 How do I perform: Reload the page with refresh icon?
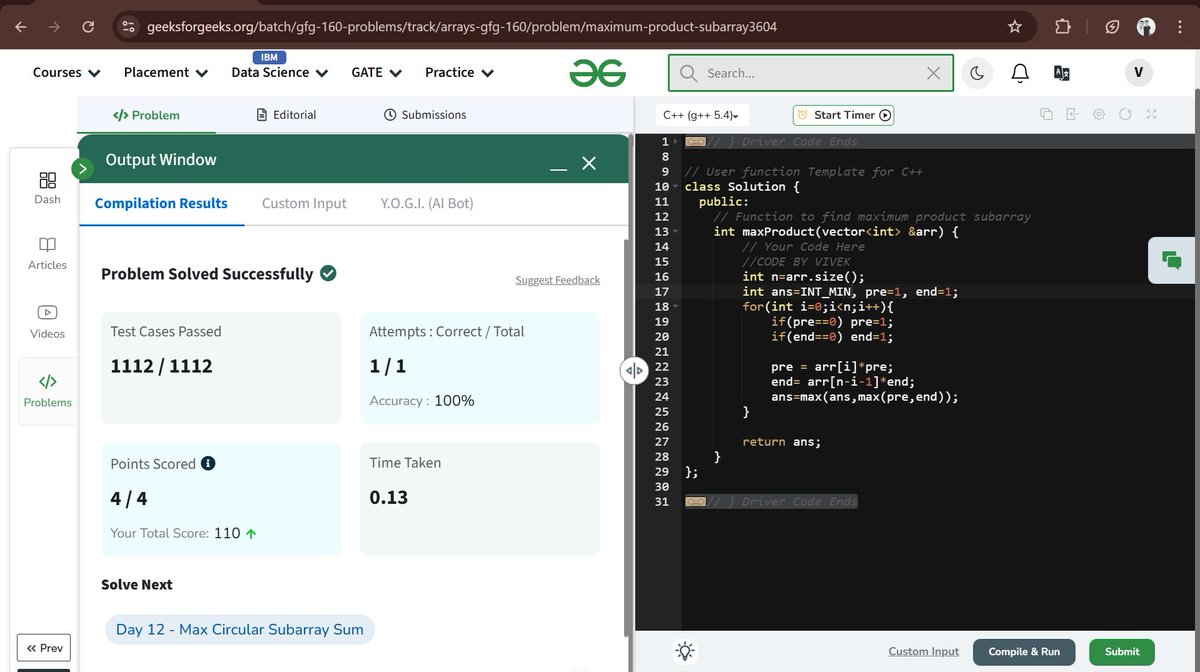point(88,27)
